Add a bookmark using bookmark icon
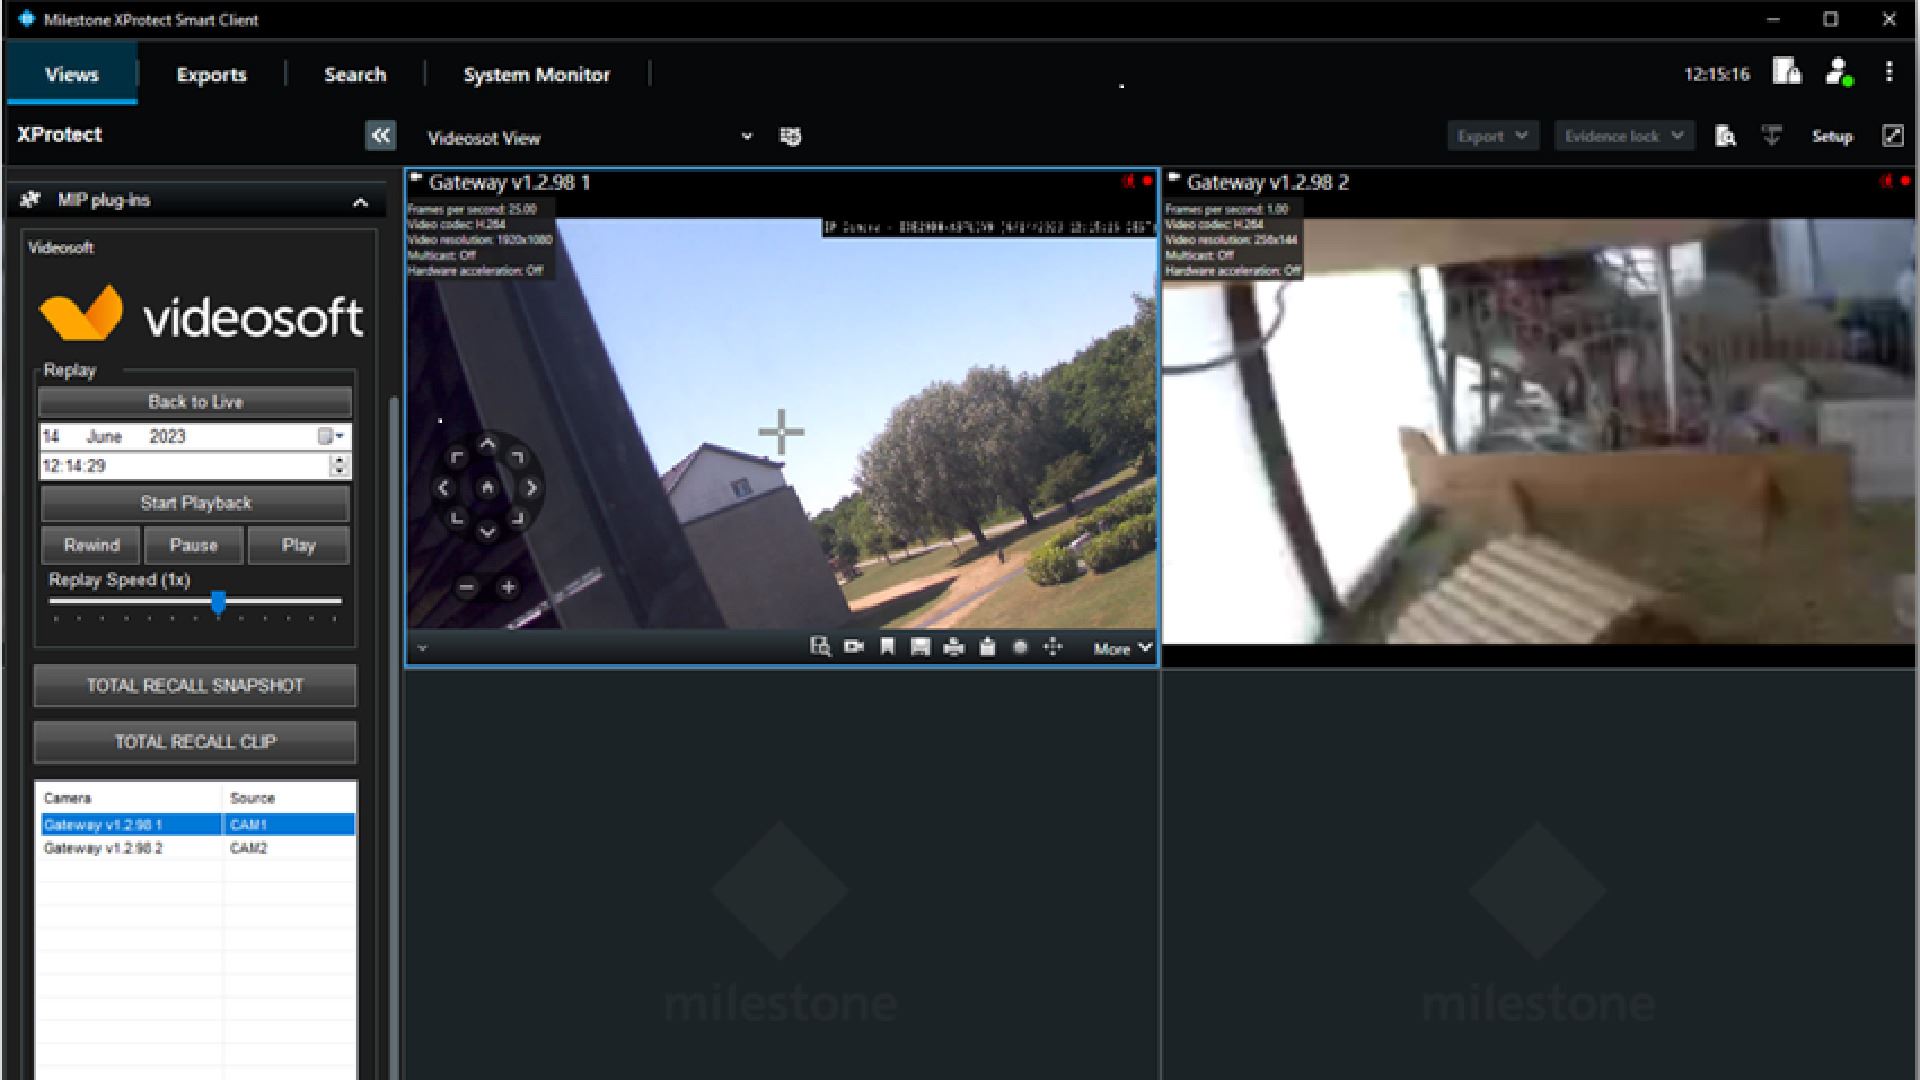 887,647
